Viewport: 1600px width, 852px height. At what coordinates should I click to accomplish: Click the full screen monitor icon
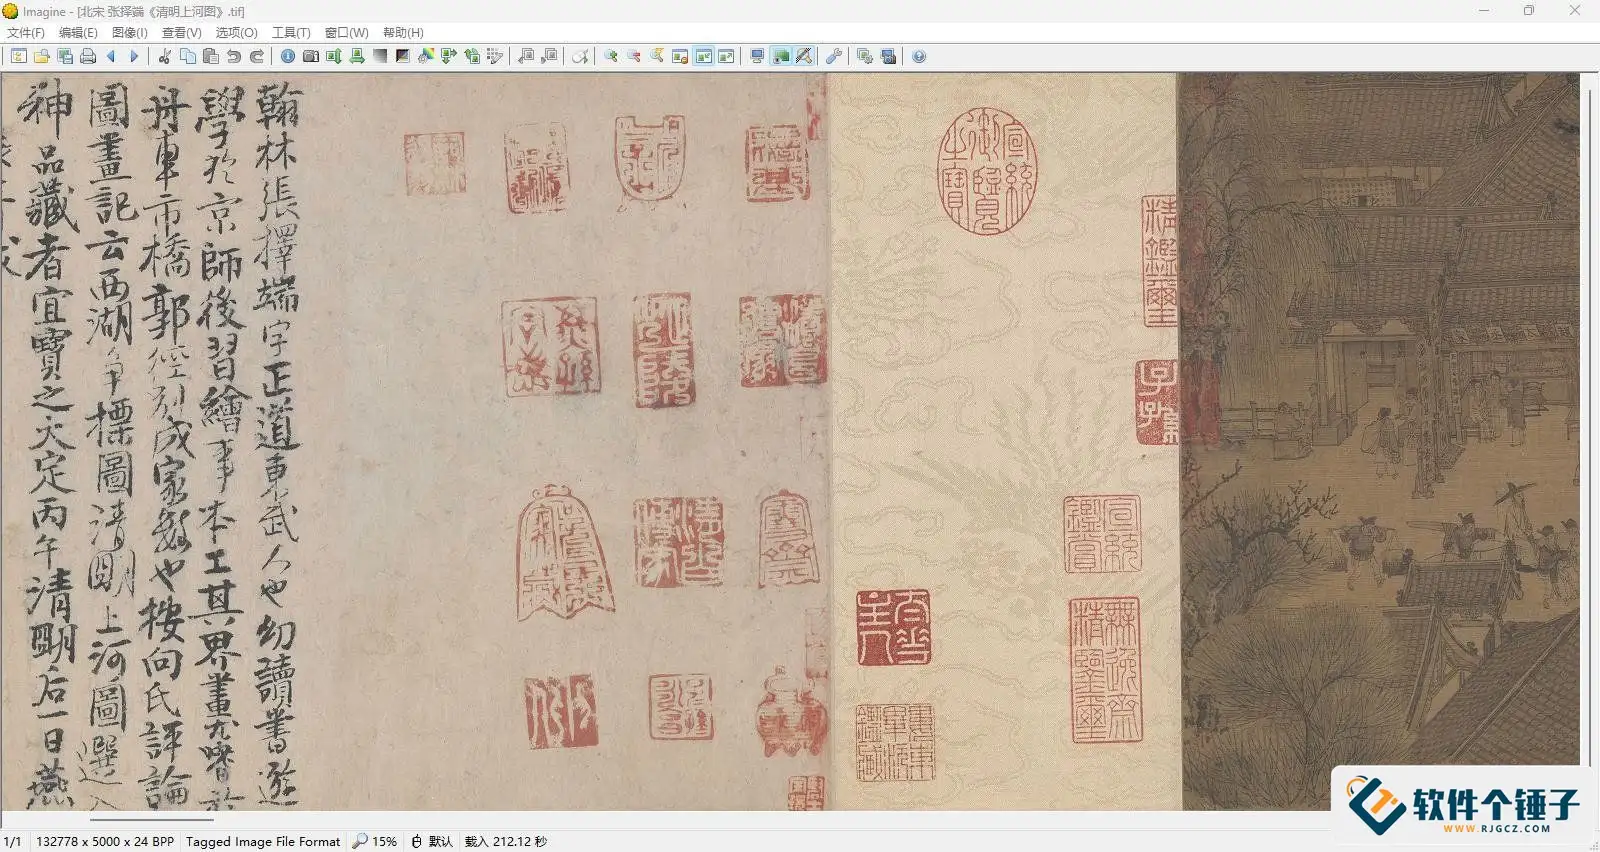[x=757, y=56]
